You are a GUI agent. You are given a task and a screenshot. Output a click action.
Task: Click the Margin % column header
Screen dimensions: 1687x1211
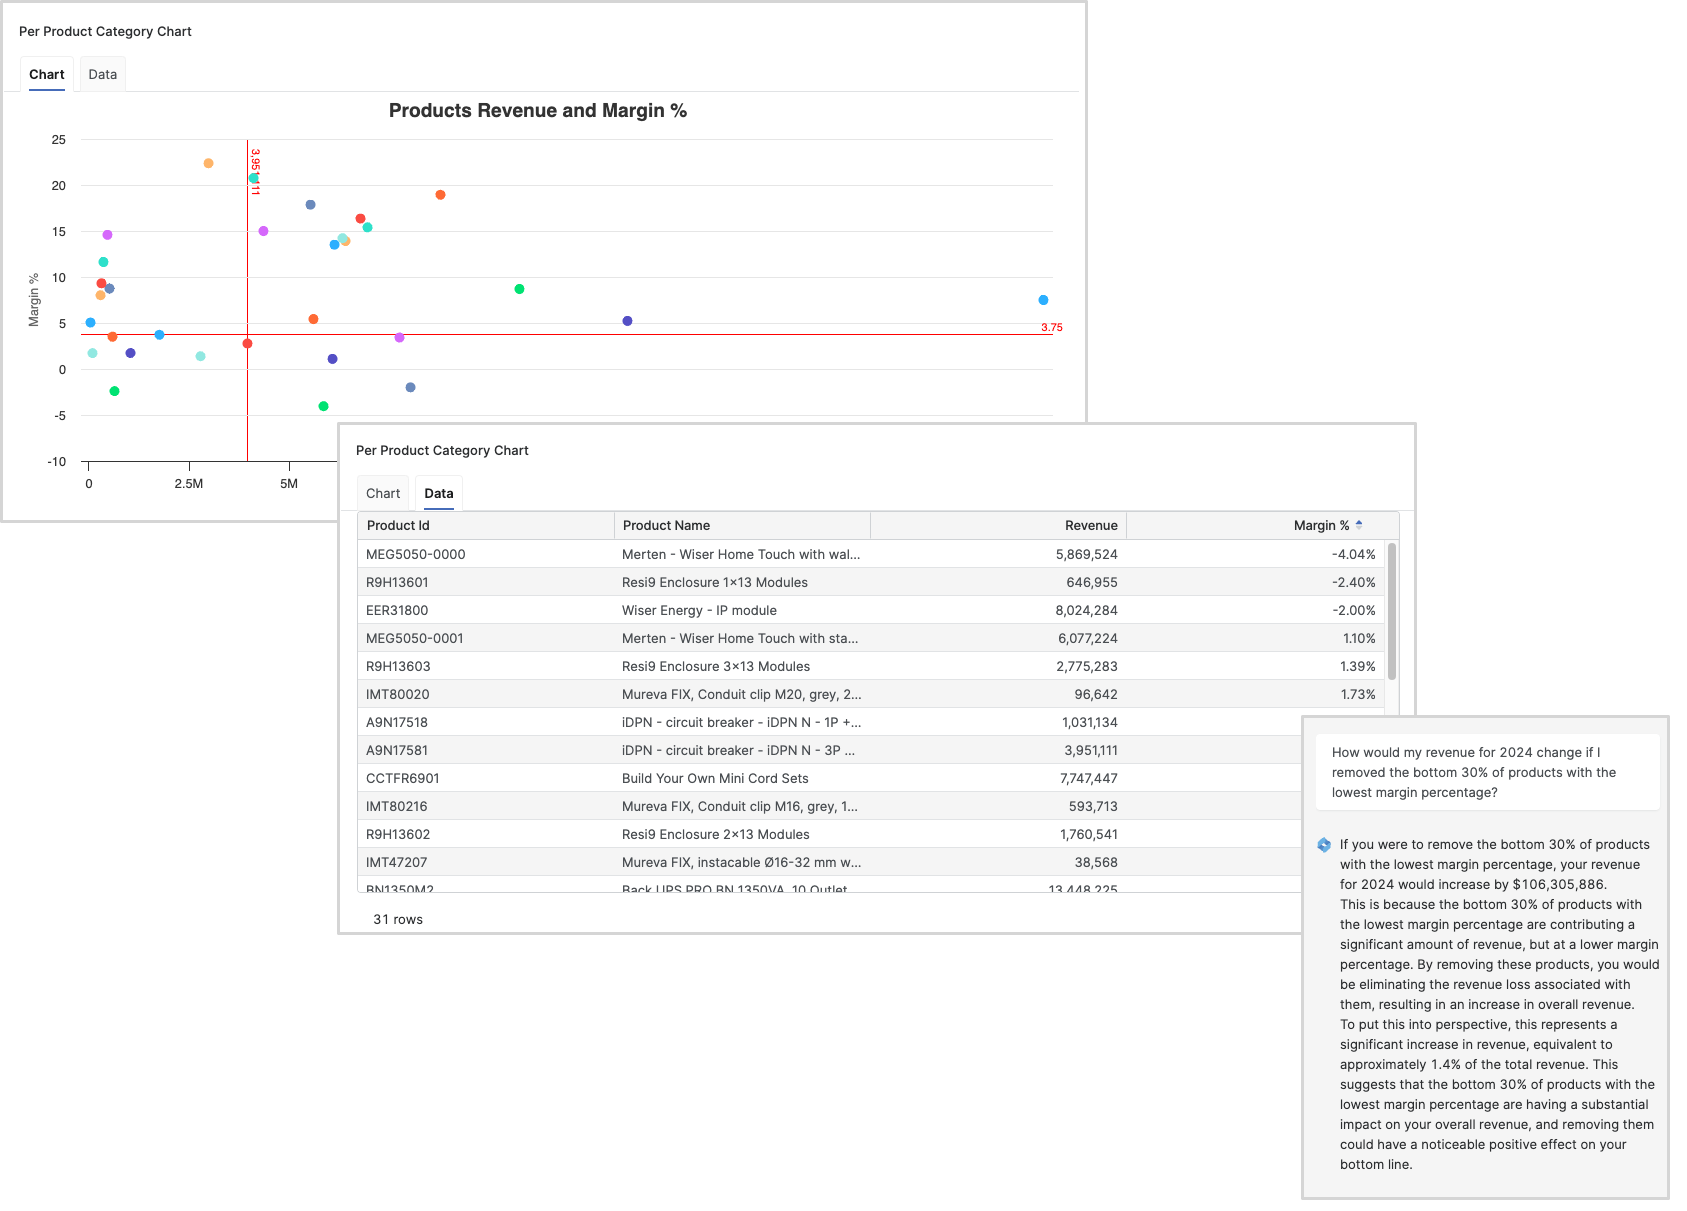pos(1320,525)
